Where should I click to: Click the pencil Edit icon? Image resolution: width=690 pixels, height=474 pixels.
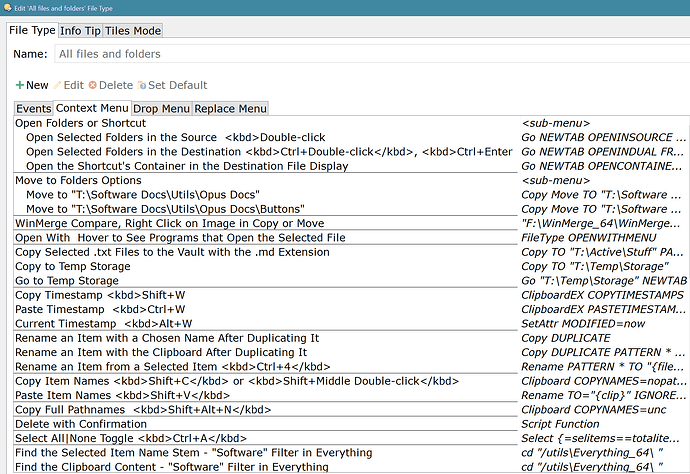(x=57, y=85)
